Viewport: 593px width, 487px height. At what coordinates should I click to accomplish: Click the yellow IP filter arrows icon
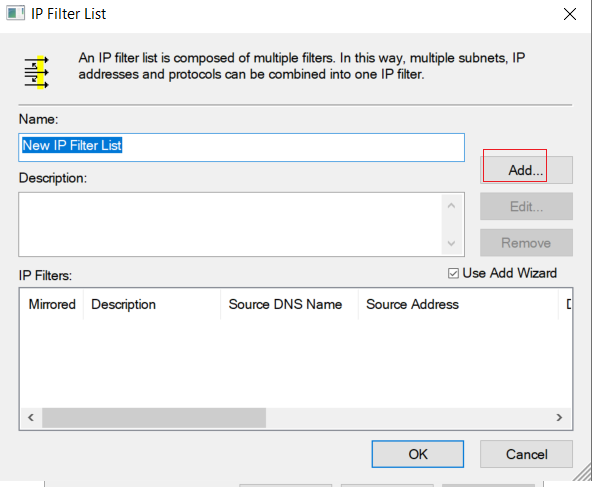[36, 72]
